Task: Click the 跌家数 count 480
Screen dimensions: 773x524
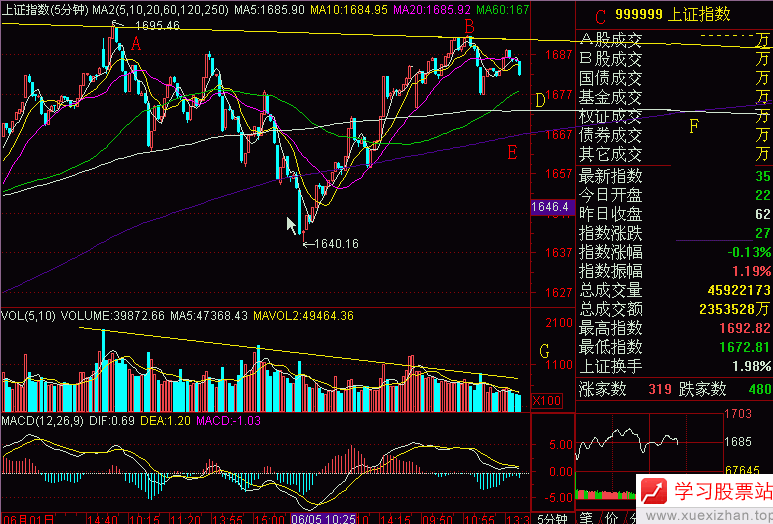Action: pos(760,389)
